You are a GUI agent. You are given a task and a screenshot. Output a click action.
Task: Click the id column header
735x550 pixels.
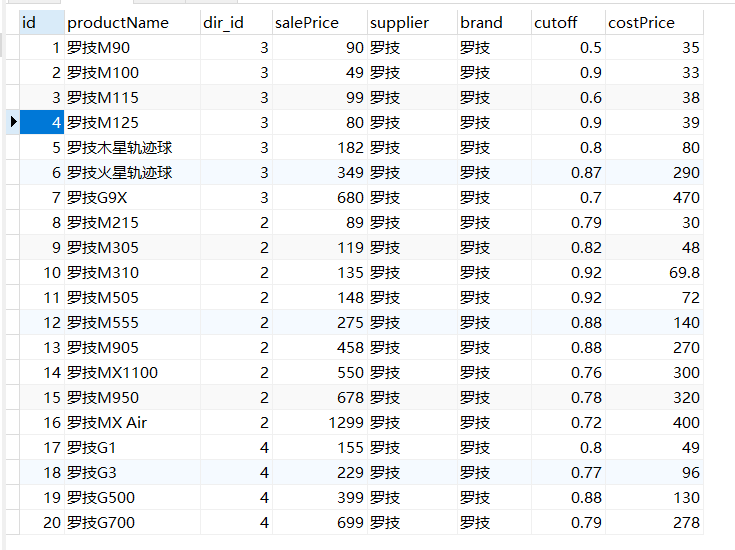coord(42,23)
